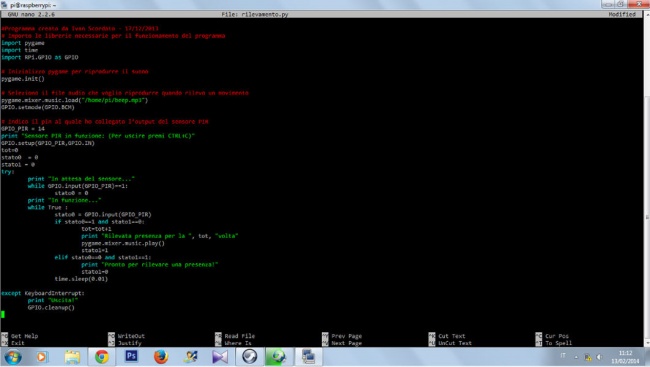The width and height of the screenshot is (650, 367).
Task: Open the clock and date in tray
Action: point(625,357)
